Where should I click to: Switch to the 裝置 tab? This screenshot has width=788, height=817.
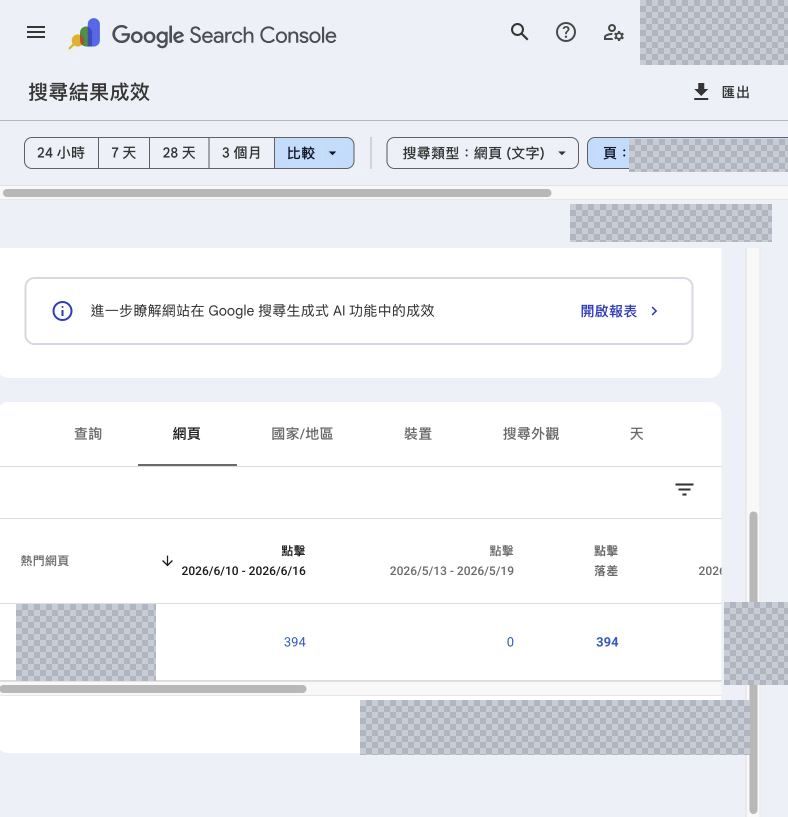(418, 434)
